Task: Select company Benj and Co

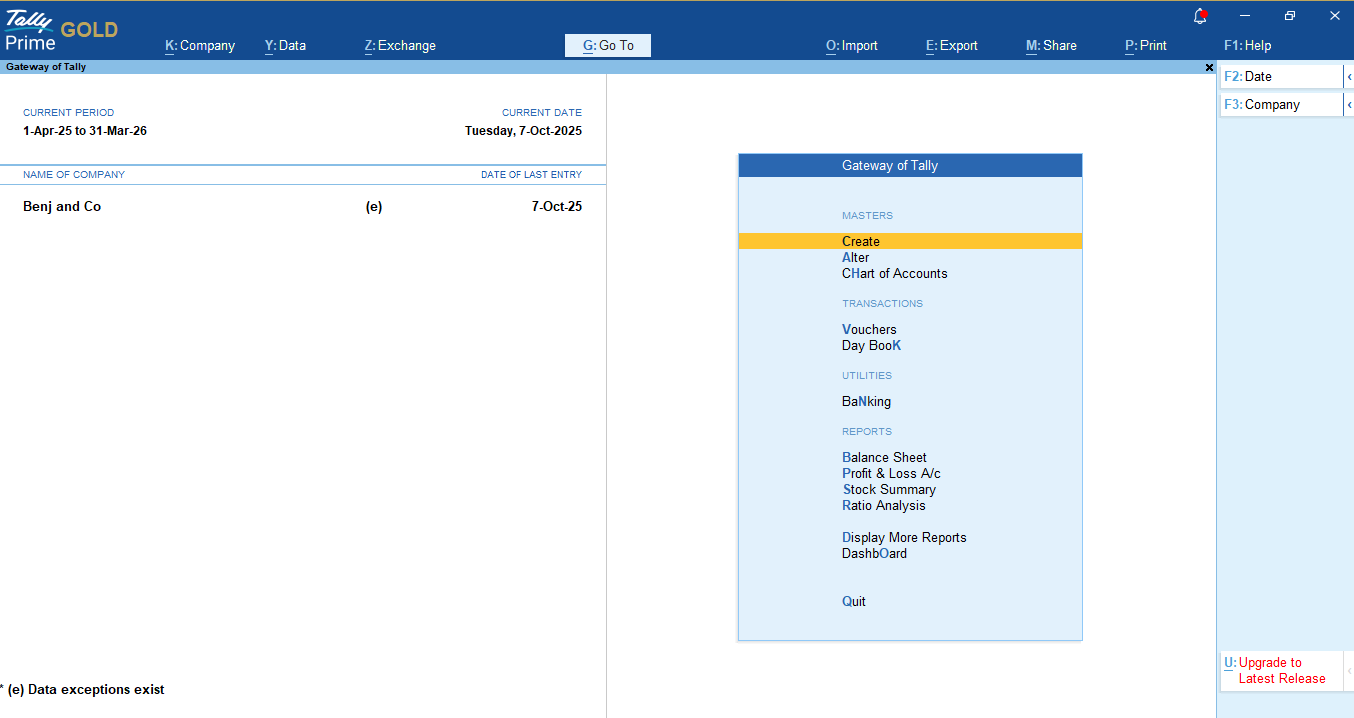Action: coord(62,207)
